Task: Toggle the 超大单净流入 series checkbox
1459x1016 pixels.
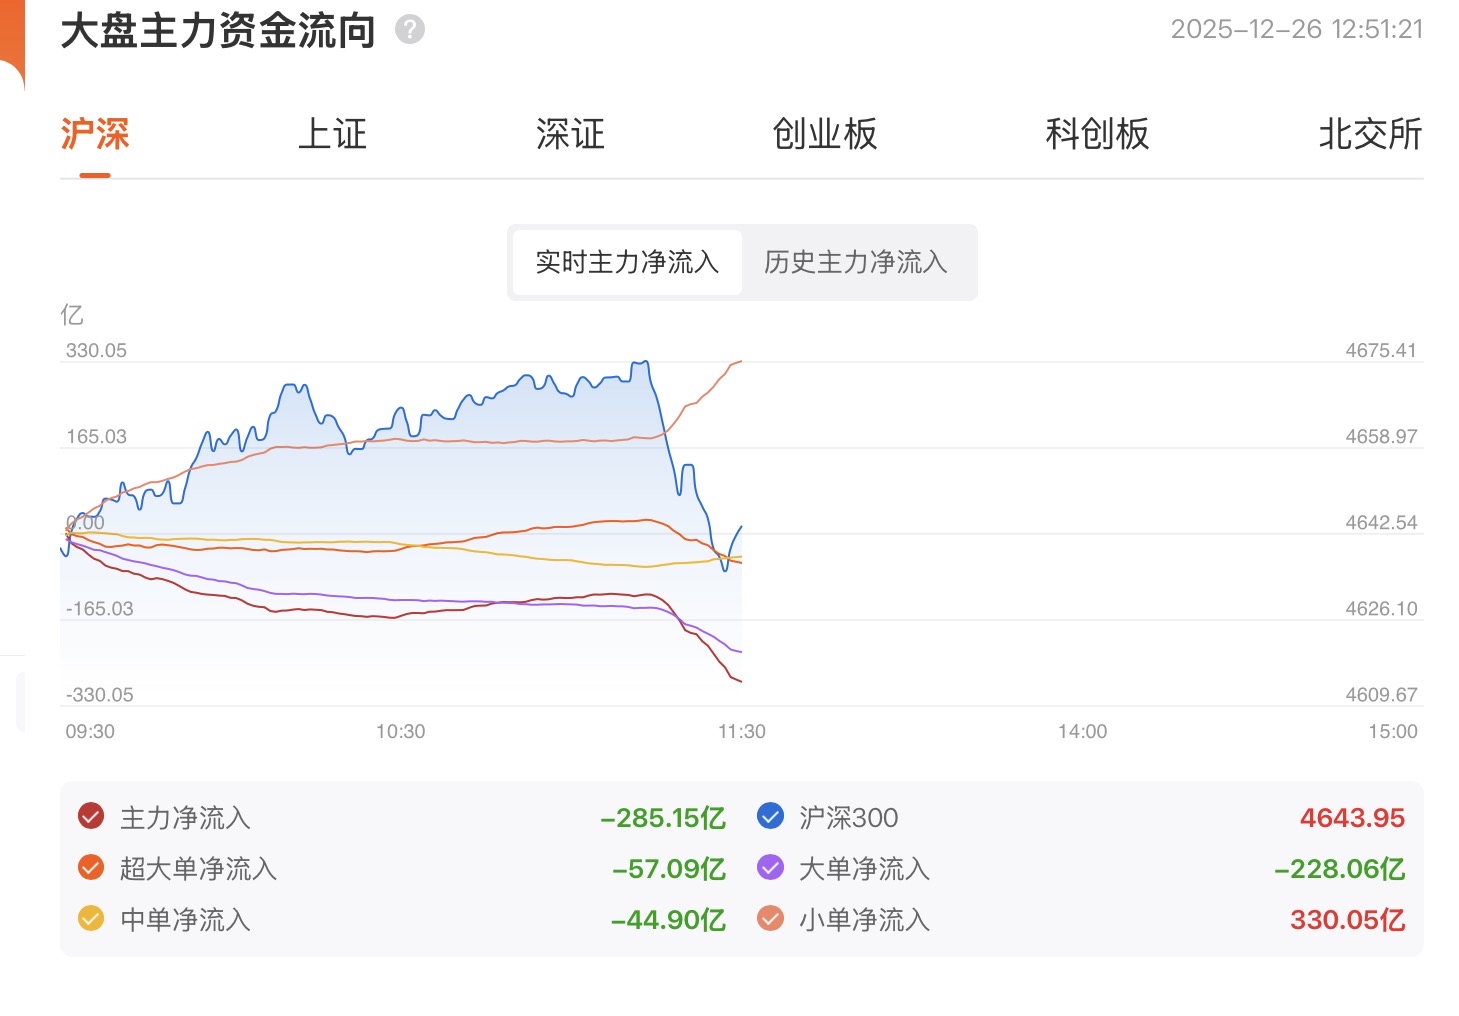Action: pos(91,868)
